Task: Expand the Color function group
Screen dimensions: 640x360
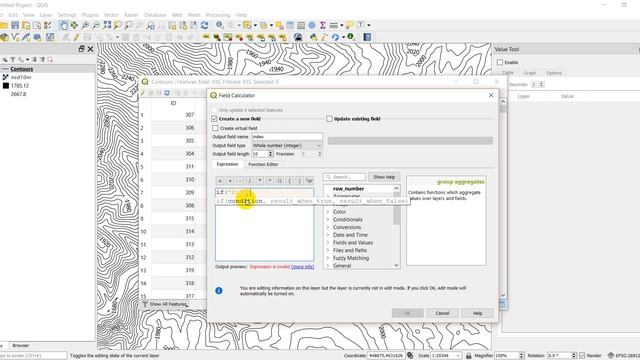Action: [x=328, y=212]
